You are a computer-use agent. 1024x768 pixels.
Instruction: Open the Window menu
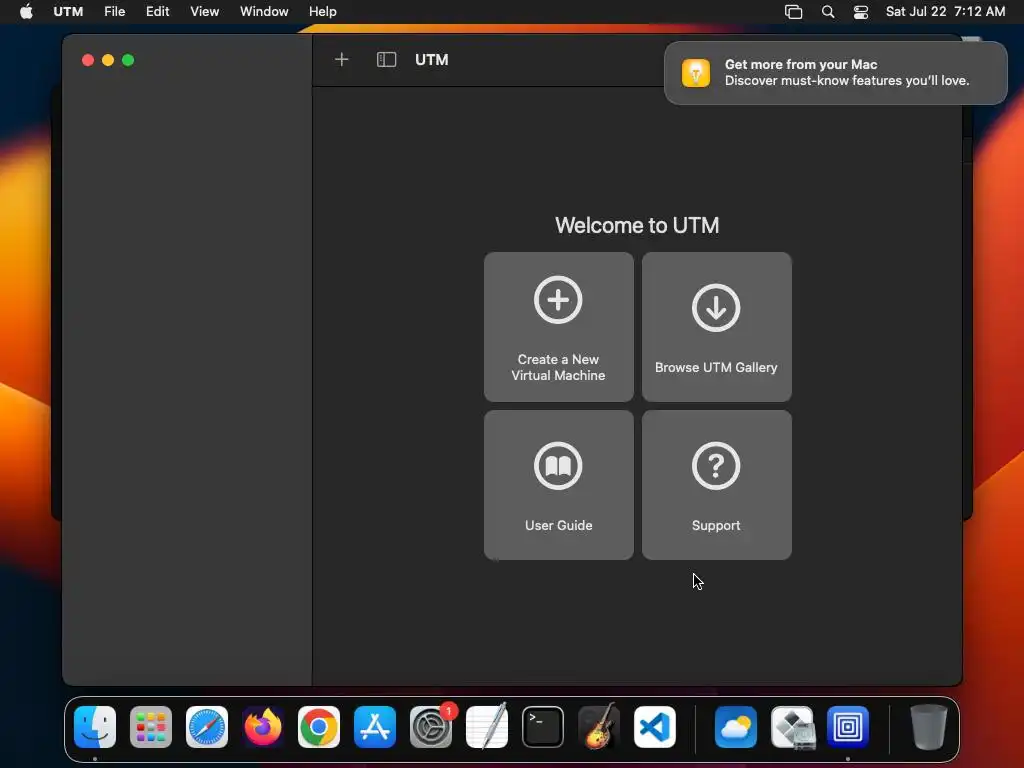click(264, 12)
